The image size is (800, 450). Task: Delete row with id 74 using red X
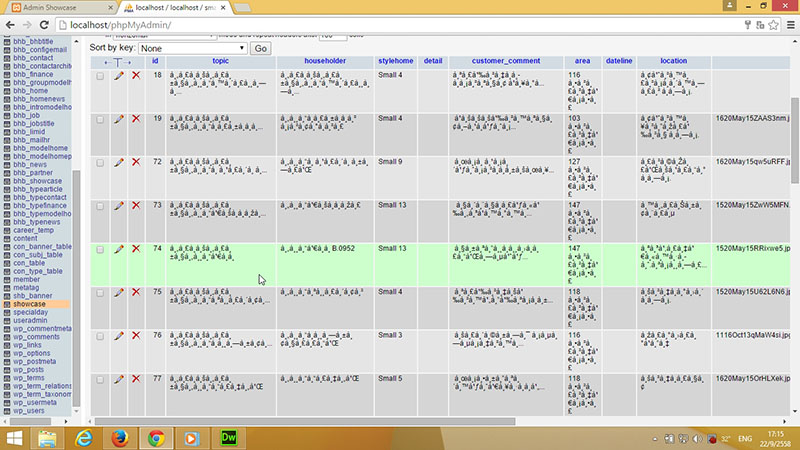(x=136, y=248)
